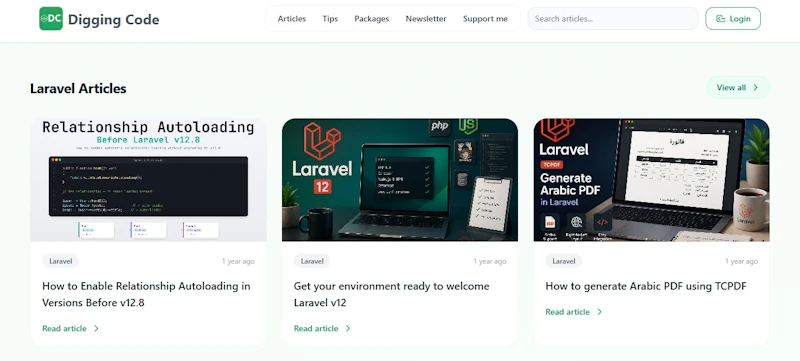
Task: Open the Articles menu item
Action: (292, 19)
